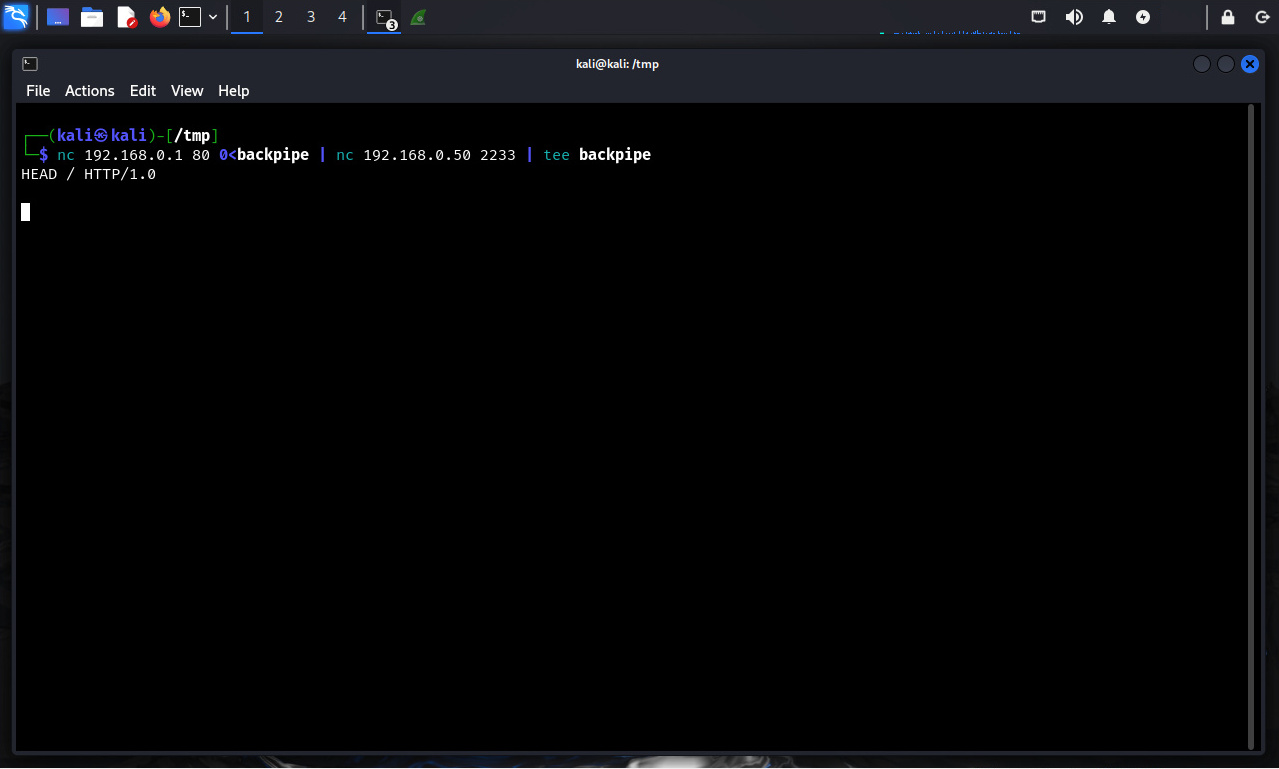1279x769 pixels.
Task: Open the File menu in terminal
Action: pyautogui.click(x=38, y=91)
